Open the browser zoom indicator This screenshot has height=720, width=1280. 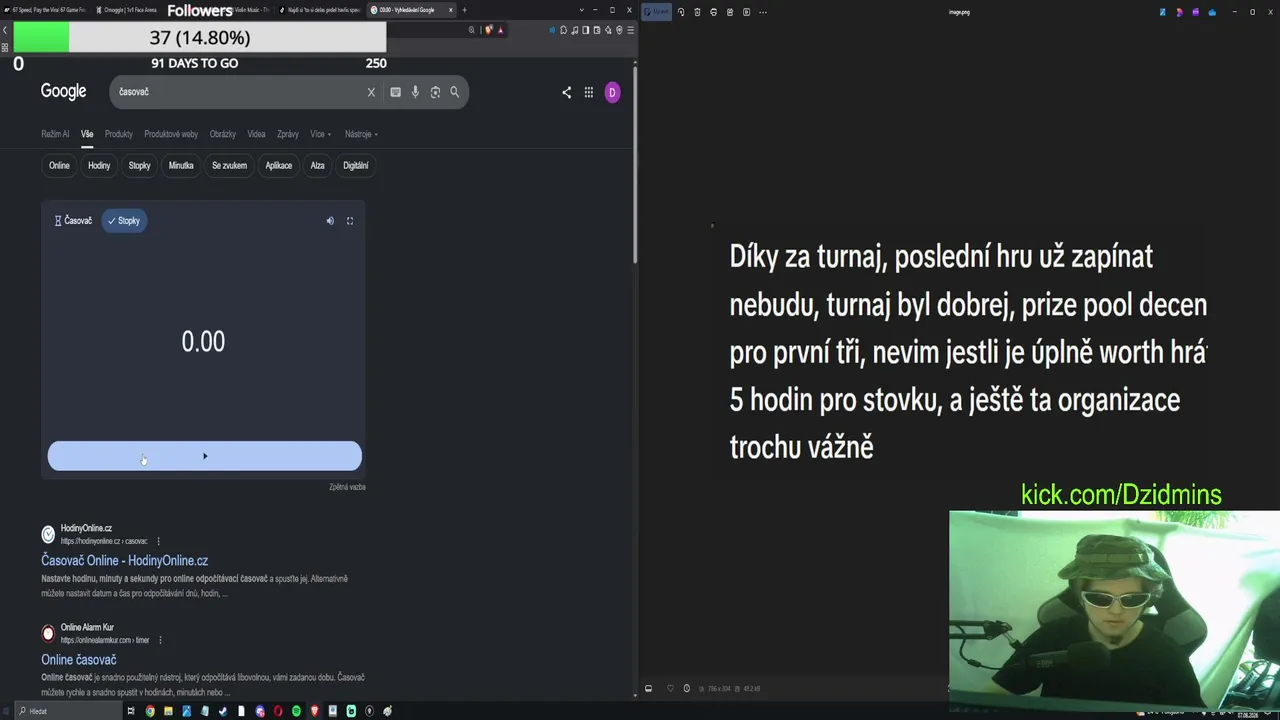472,30
